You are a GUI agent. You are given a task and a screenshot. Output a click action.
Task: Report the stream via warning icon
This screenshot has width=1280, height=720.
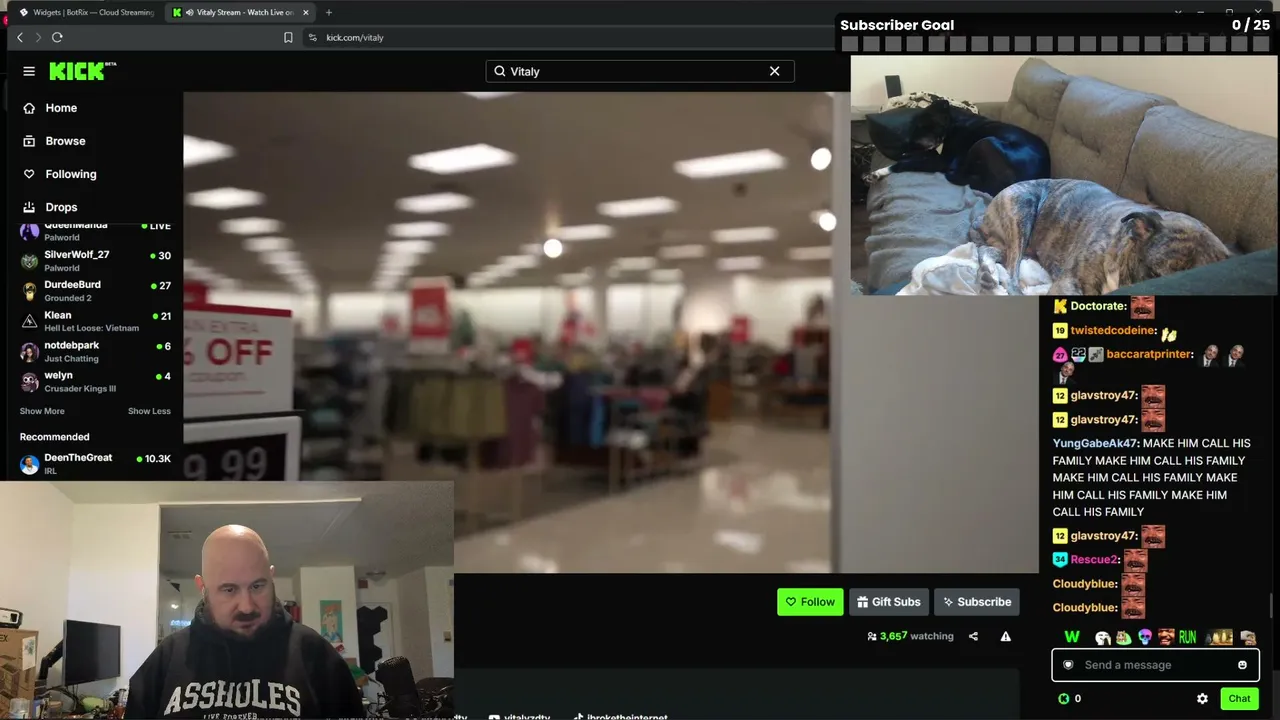coord(1006,636)
